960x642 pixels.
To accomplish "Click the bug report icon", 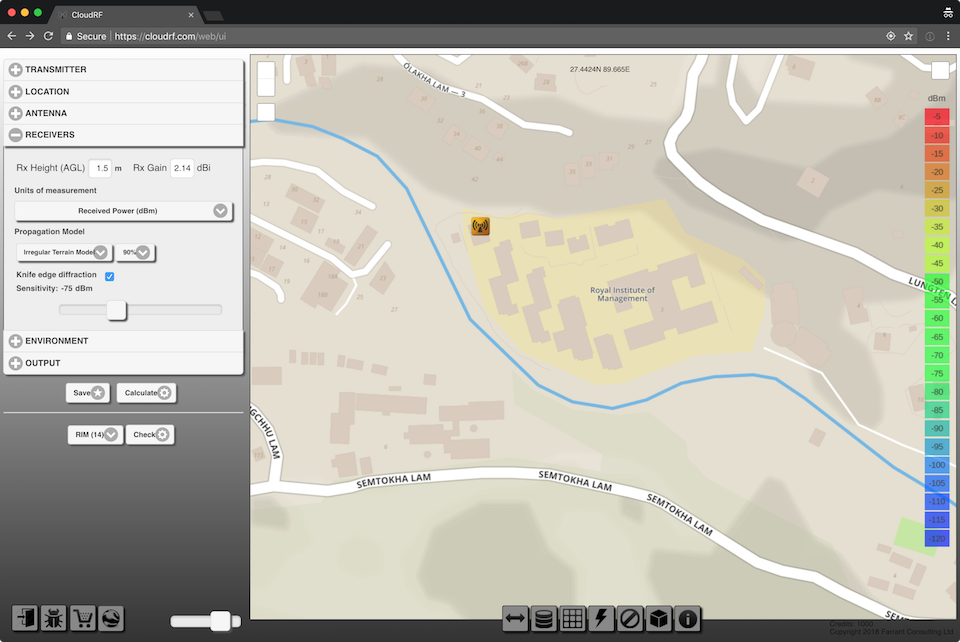I will tap(55, 618).
